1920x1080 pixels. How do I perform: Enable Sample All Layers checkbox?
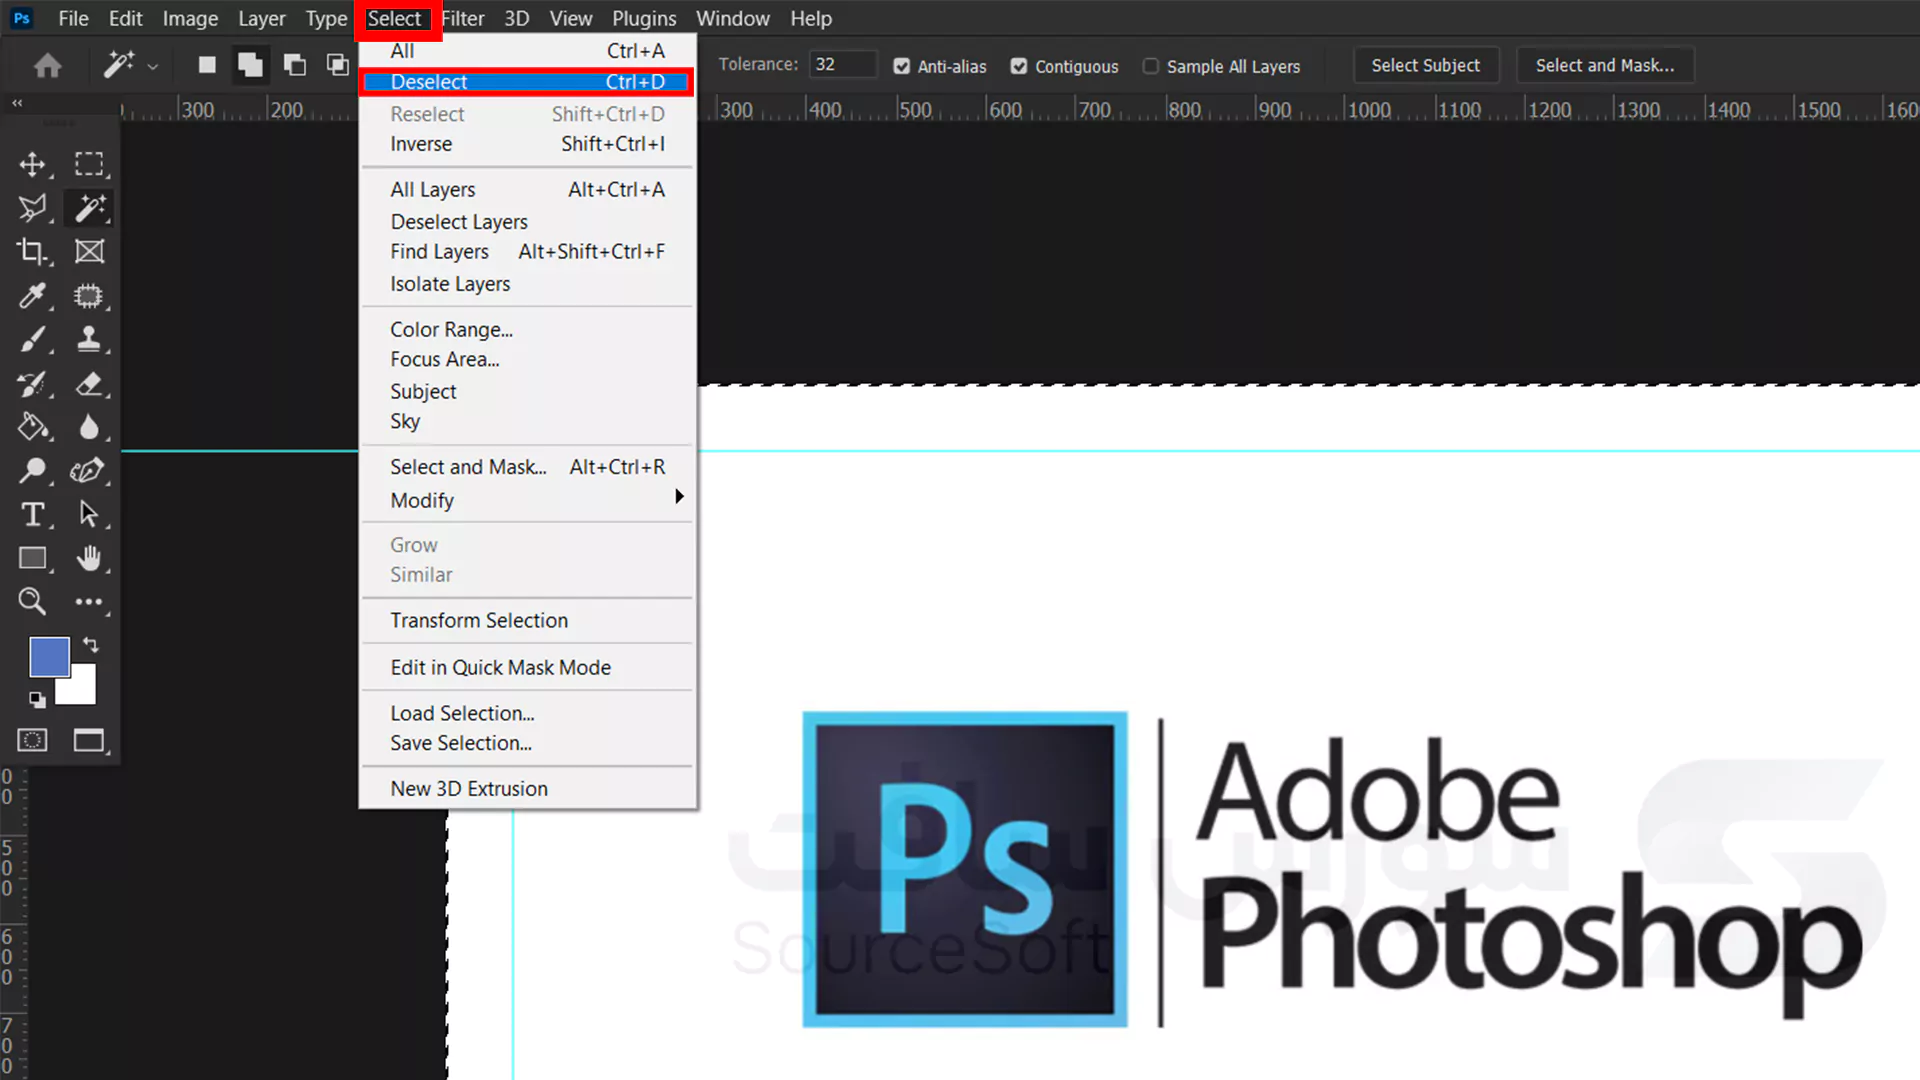[1151, 66]
